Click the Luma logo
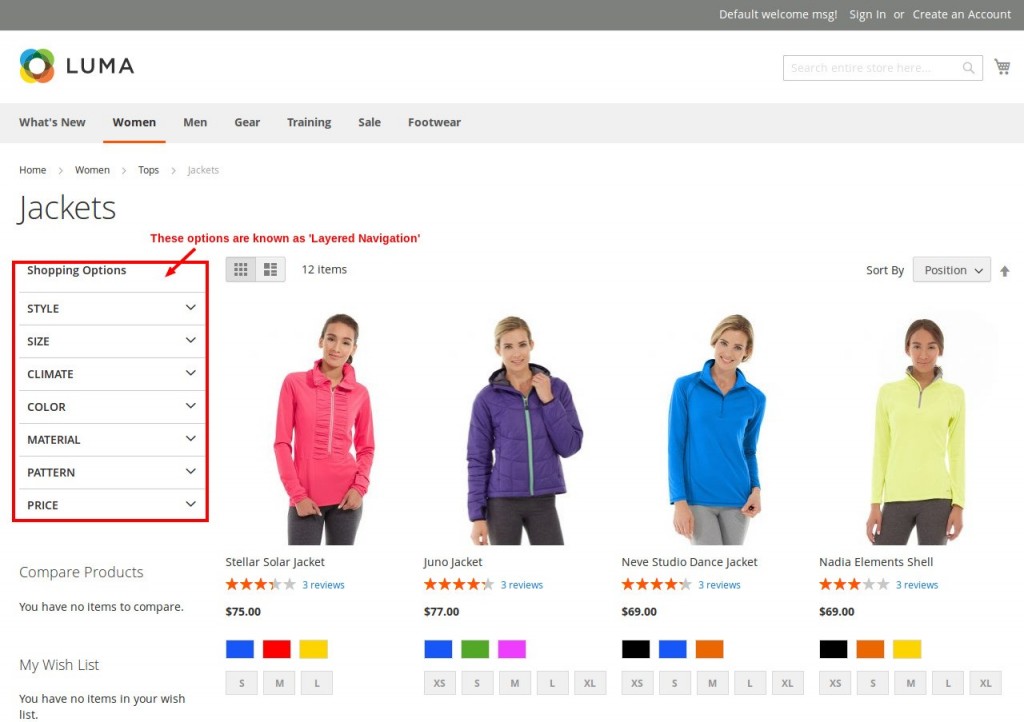The width and height of the screenshot is (1024, 722). click(76, 66)
